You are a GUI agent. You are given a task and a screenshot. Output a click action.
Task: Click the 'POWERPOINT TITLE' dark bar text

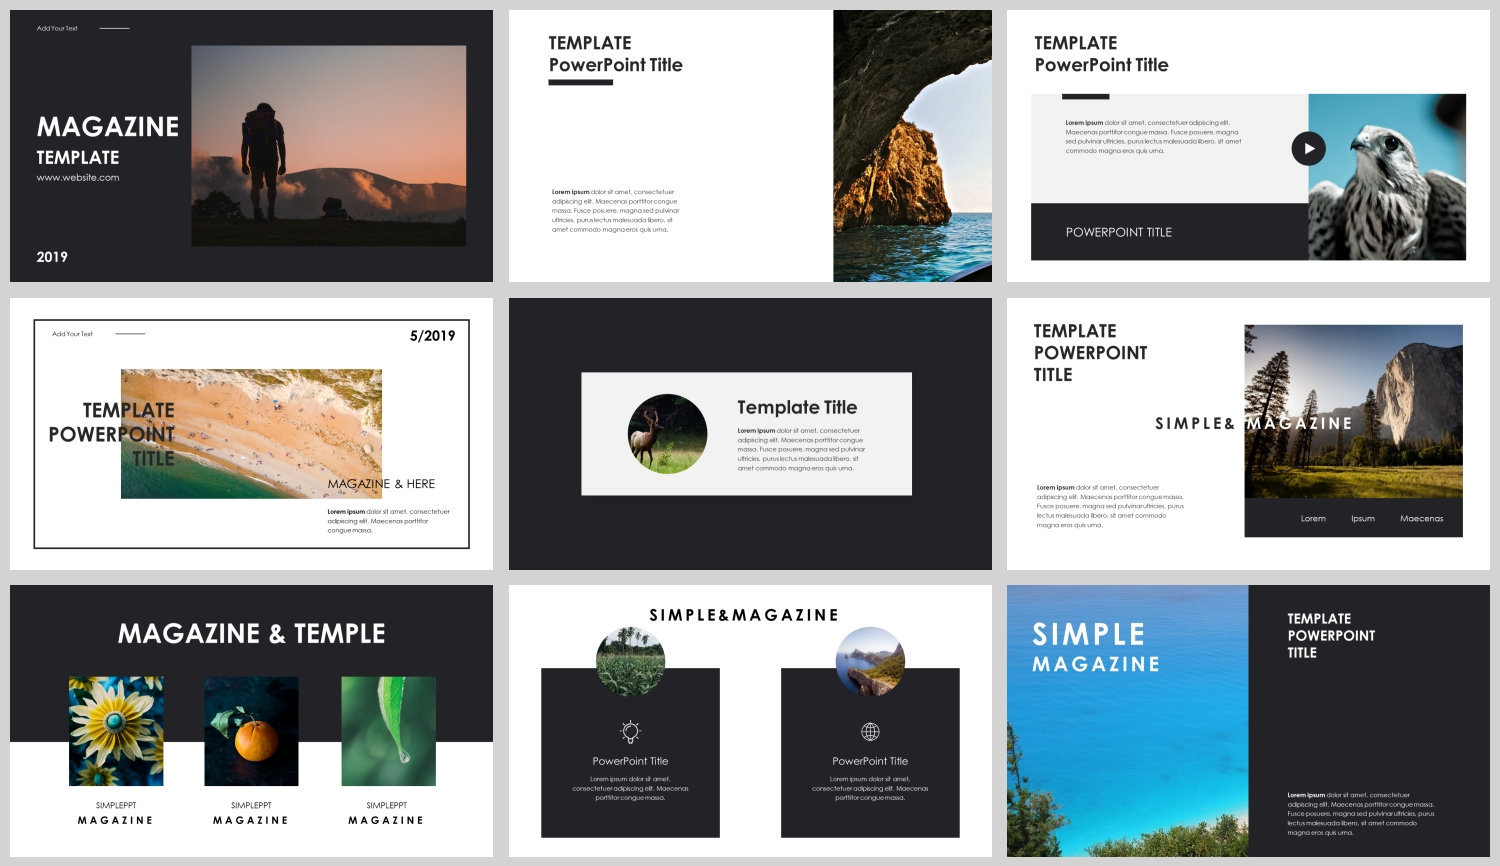point(1118,232)
